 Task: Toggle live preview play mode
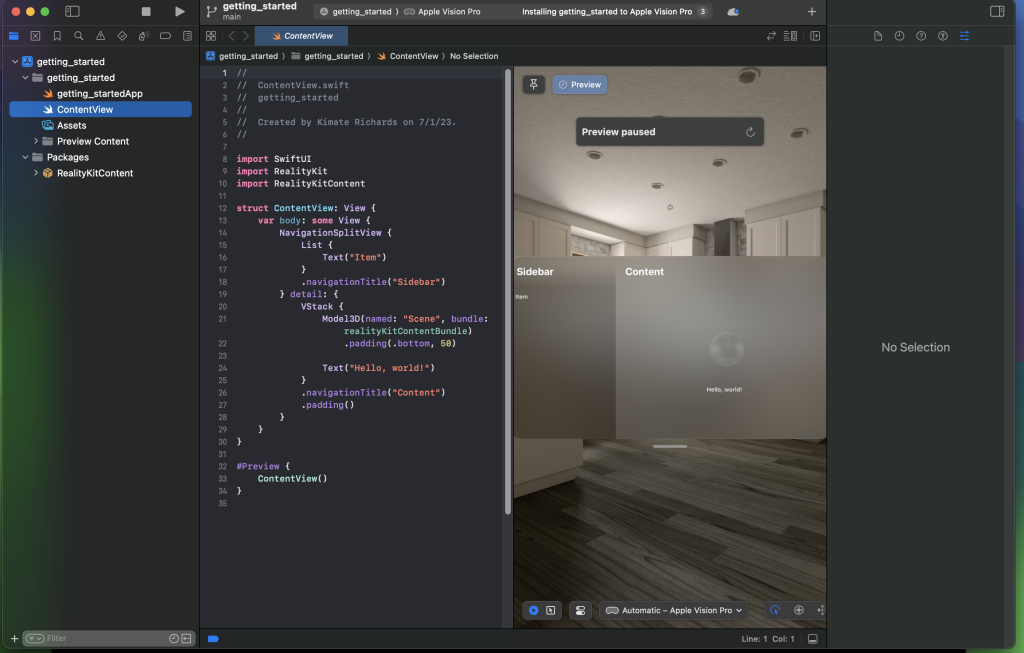(532, 609)
